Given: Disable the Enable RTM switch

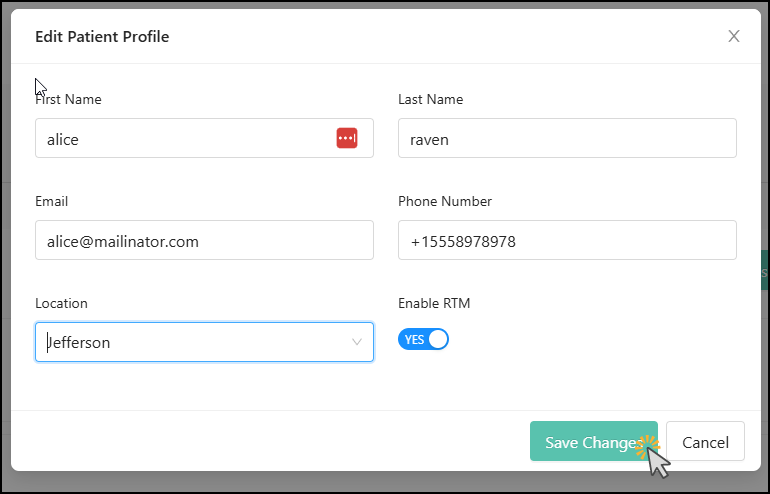Looking at the screenshot, I should (x=423, y=339).
